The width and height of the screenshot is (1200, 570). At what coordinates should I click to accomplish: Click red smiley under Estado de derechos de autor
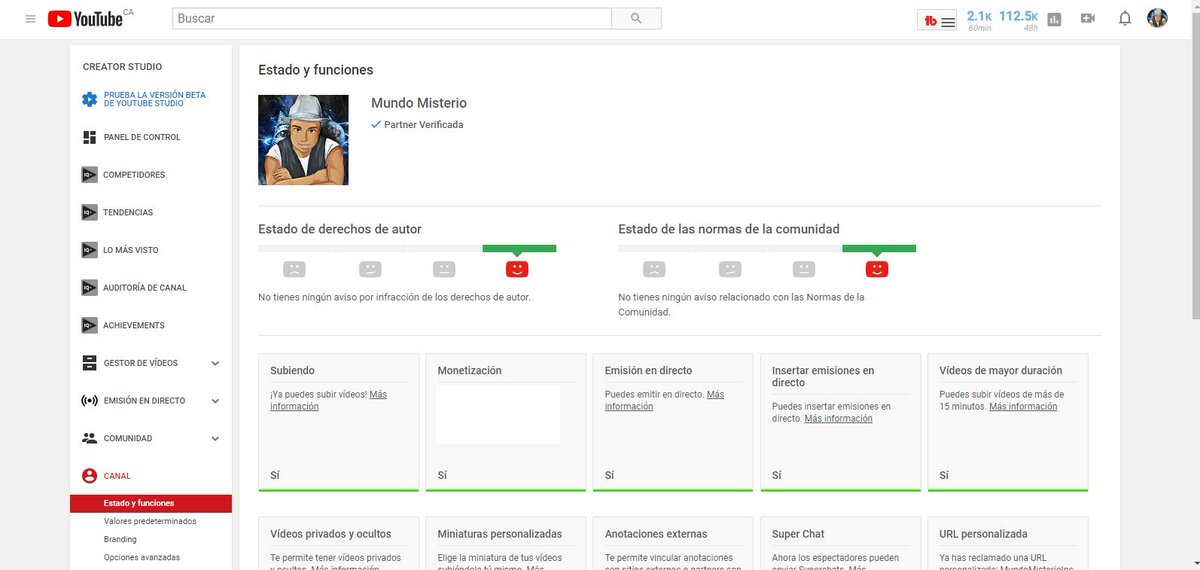(517, 269)
